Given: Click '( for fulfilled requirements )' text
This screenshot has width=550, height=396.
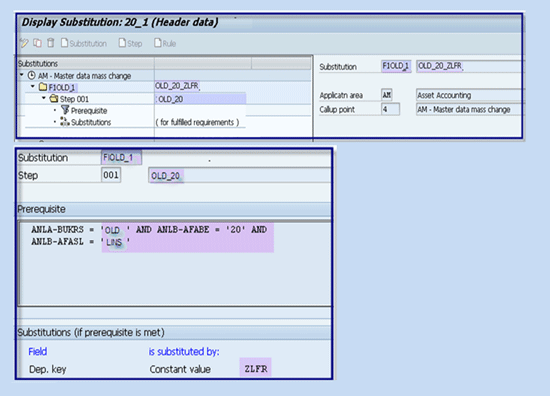Looking at the screenshot, I should (x=197, y=122).
